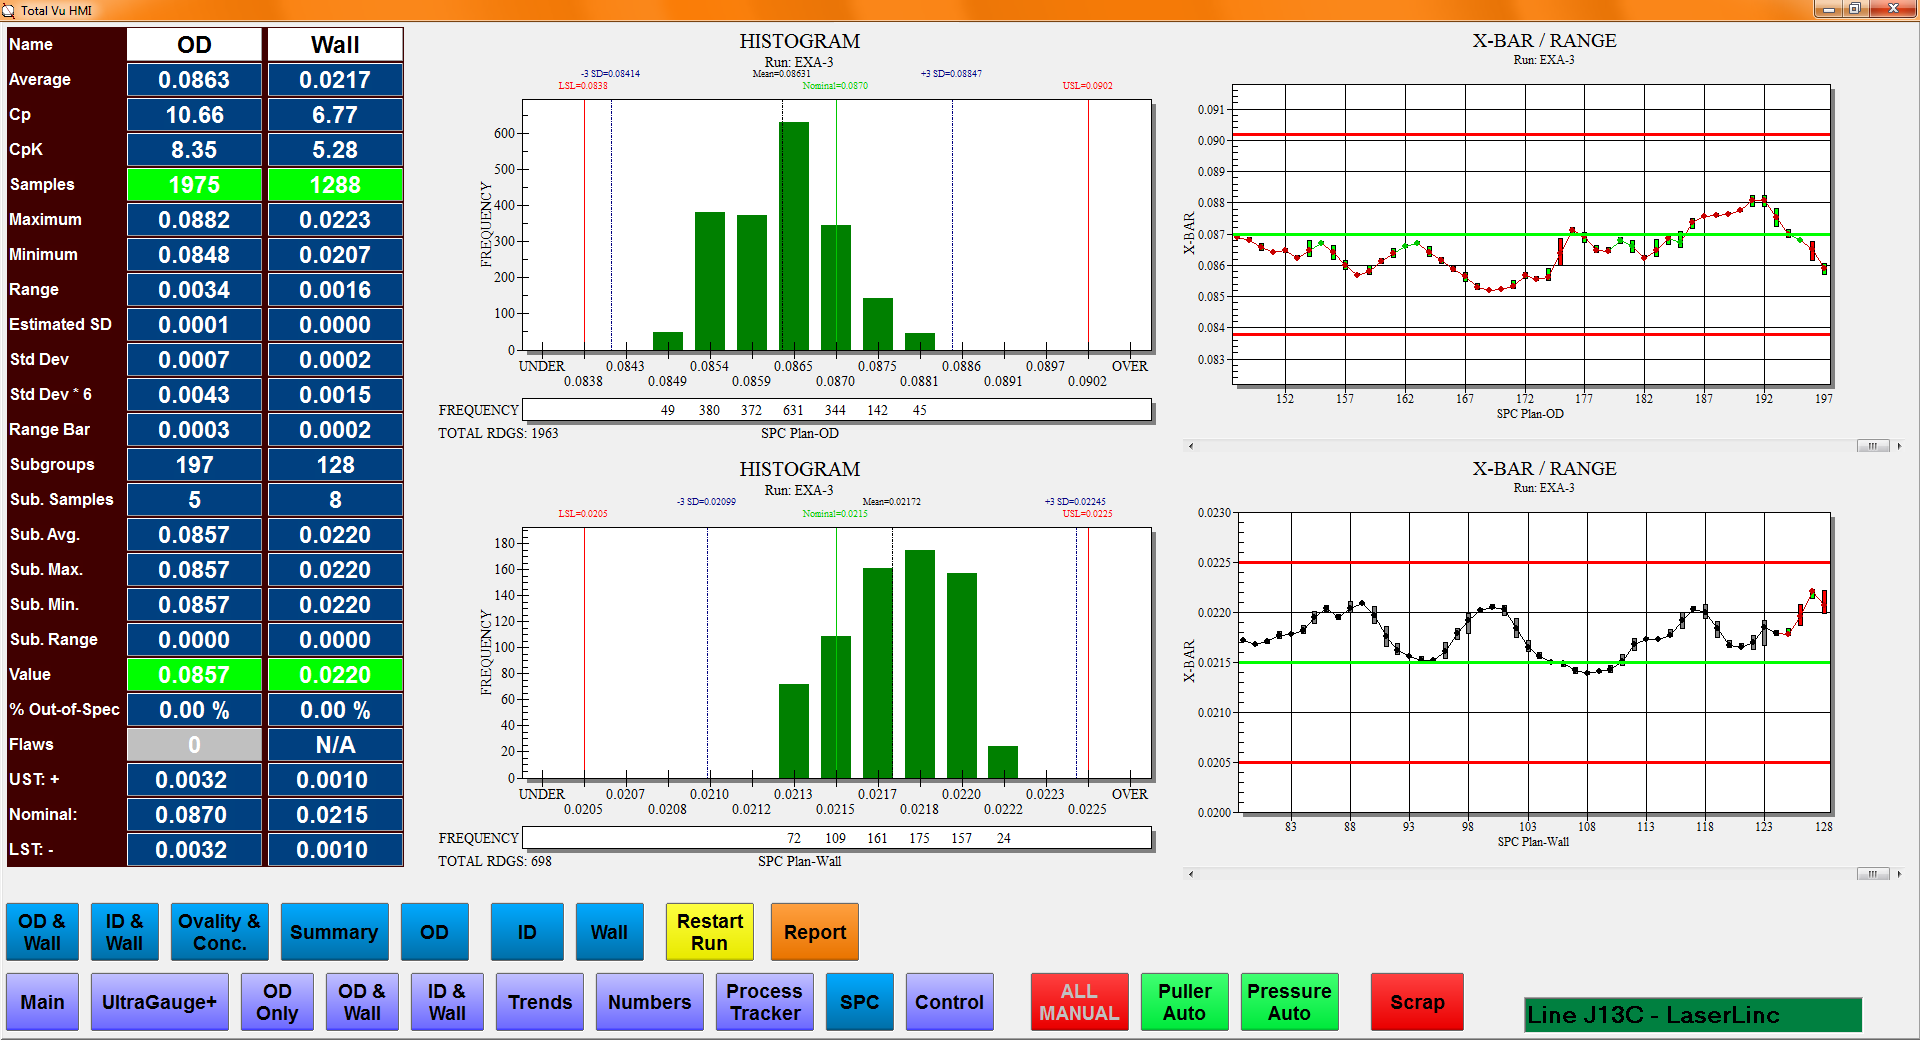The height and width of the screenshot is (1040, 1920).
Task: Open the Trends screen
Action: tap(540, 1002)
